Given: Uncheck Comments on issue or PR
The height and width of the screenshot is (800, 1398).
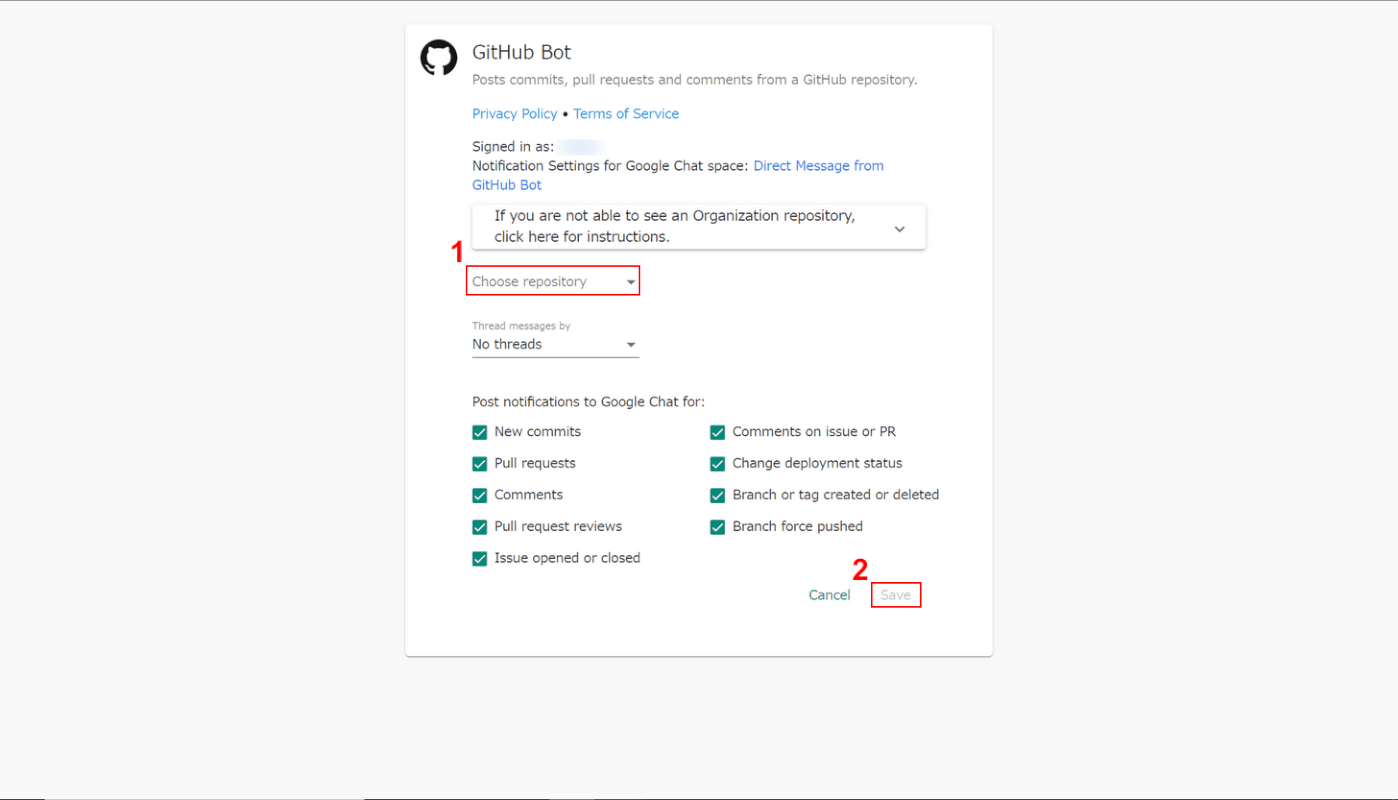Looking at the screenshot, I should tap(718, 432).
